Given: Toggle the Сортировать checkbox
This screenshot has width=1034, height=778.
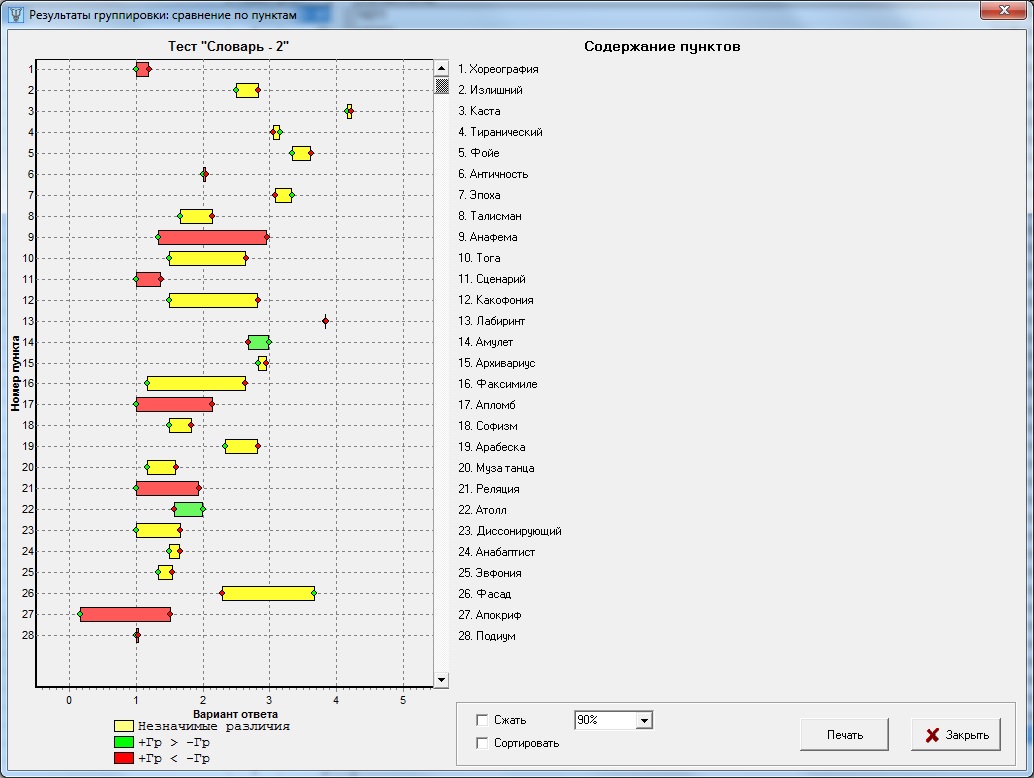Looking at the screenshot, I should (x=483, y=743).
